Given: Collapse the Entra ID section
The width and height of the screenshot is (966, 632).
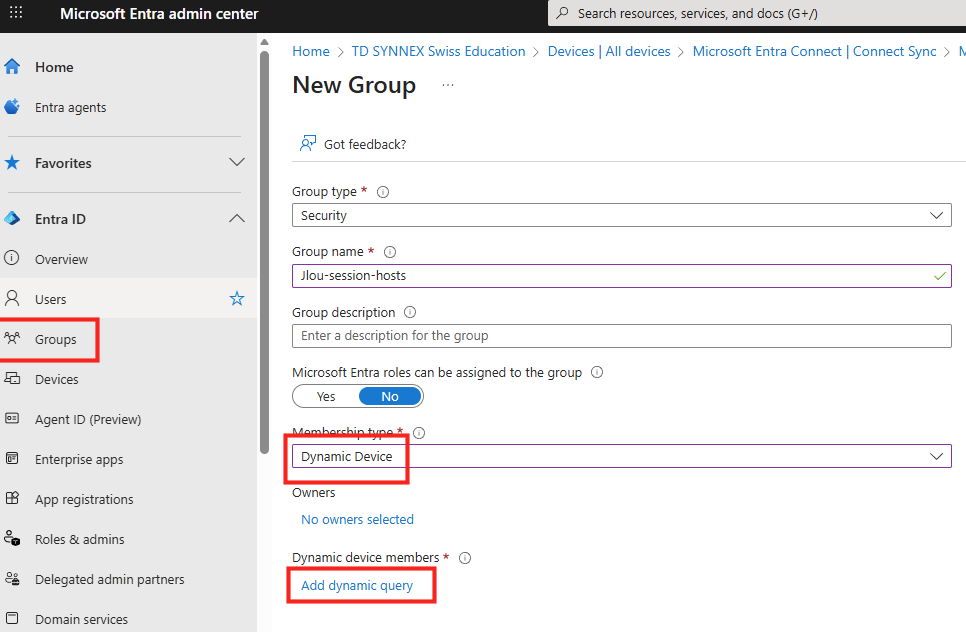Looking at the screenshot, I should tap(237, 218).
